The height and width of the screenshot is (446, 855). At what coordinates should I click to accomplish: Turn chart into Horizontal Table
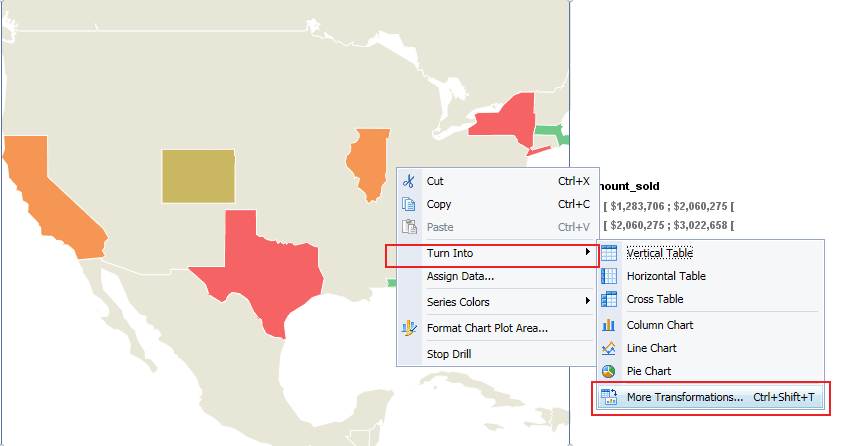click(x=711, y=276)
